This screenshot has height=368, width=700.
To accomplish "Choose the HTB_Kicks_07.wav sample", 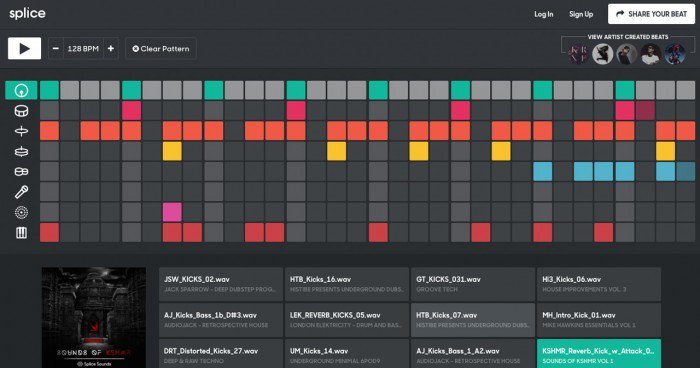I will click(473, 320).
